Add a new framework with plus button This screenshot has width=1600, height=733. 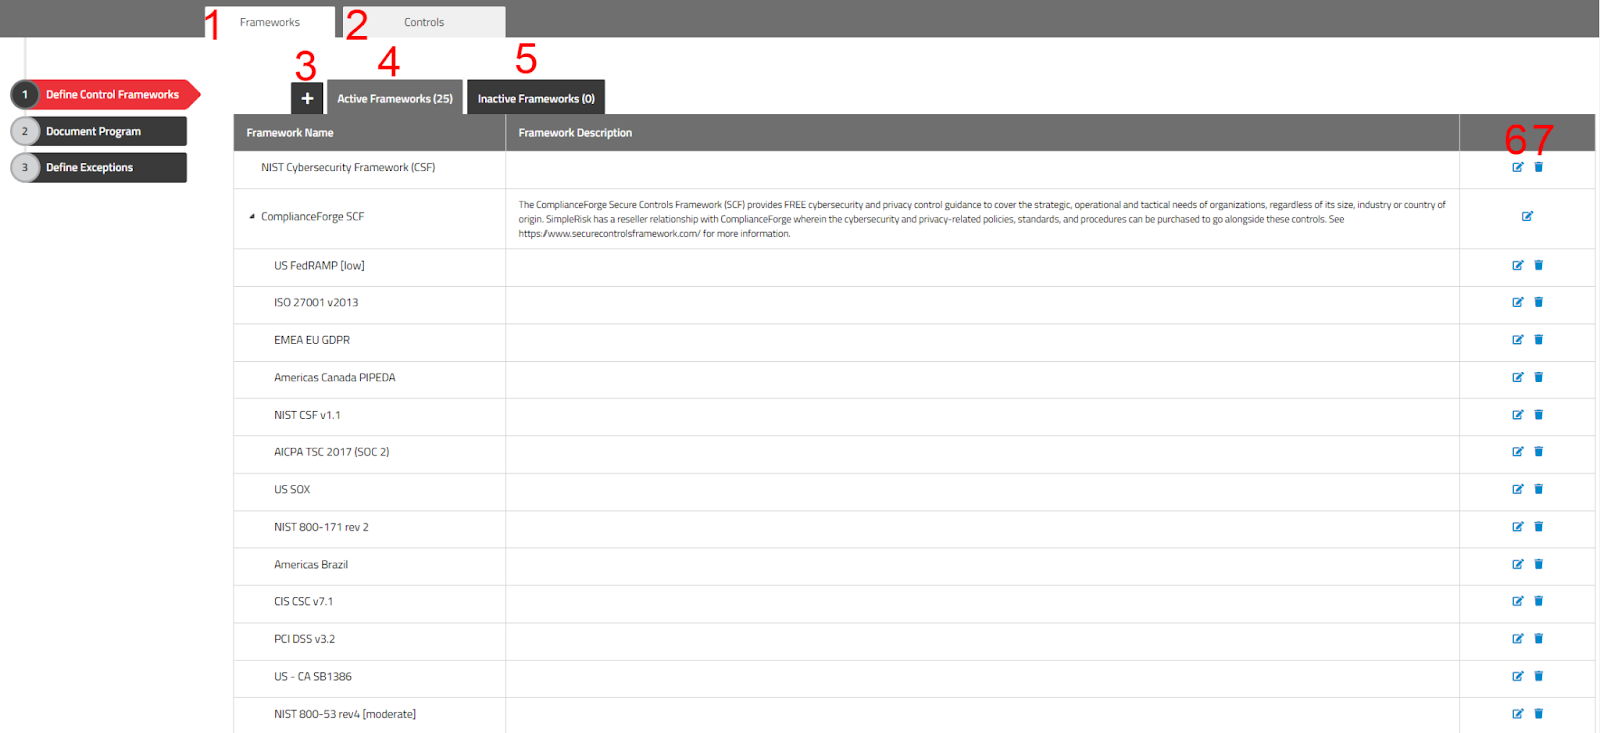tap(307, 98)
